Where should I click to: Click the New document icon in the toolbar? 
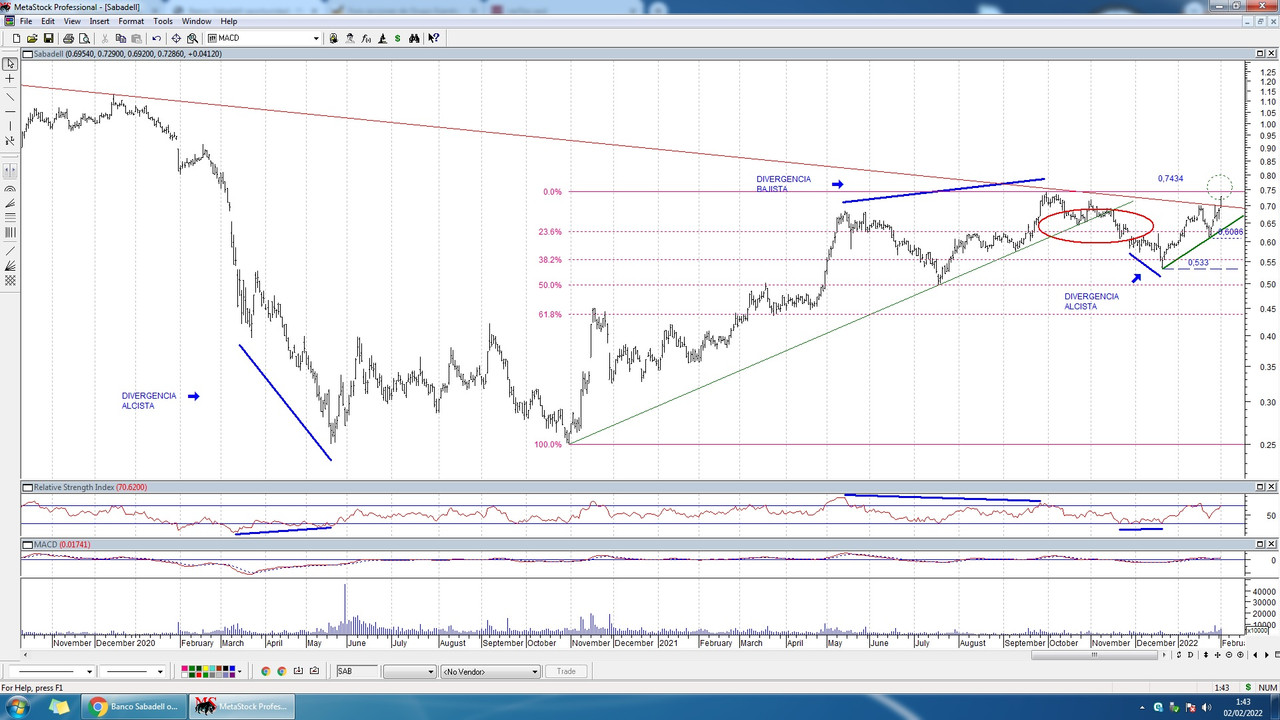click(x=16, y=38)
